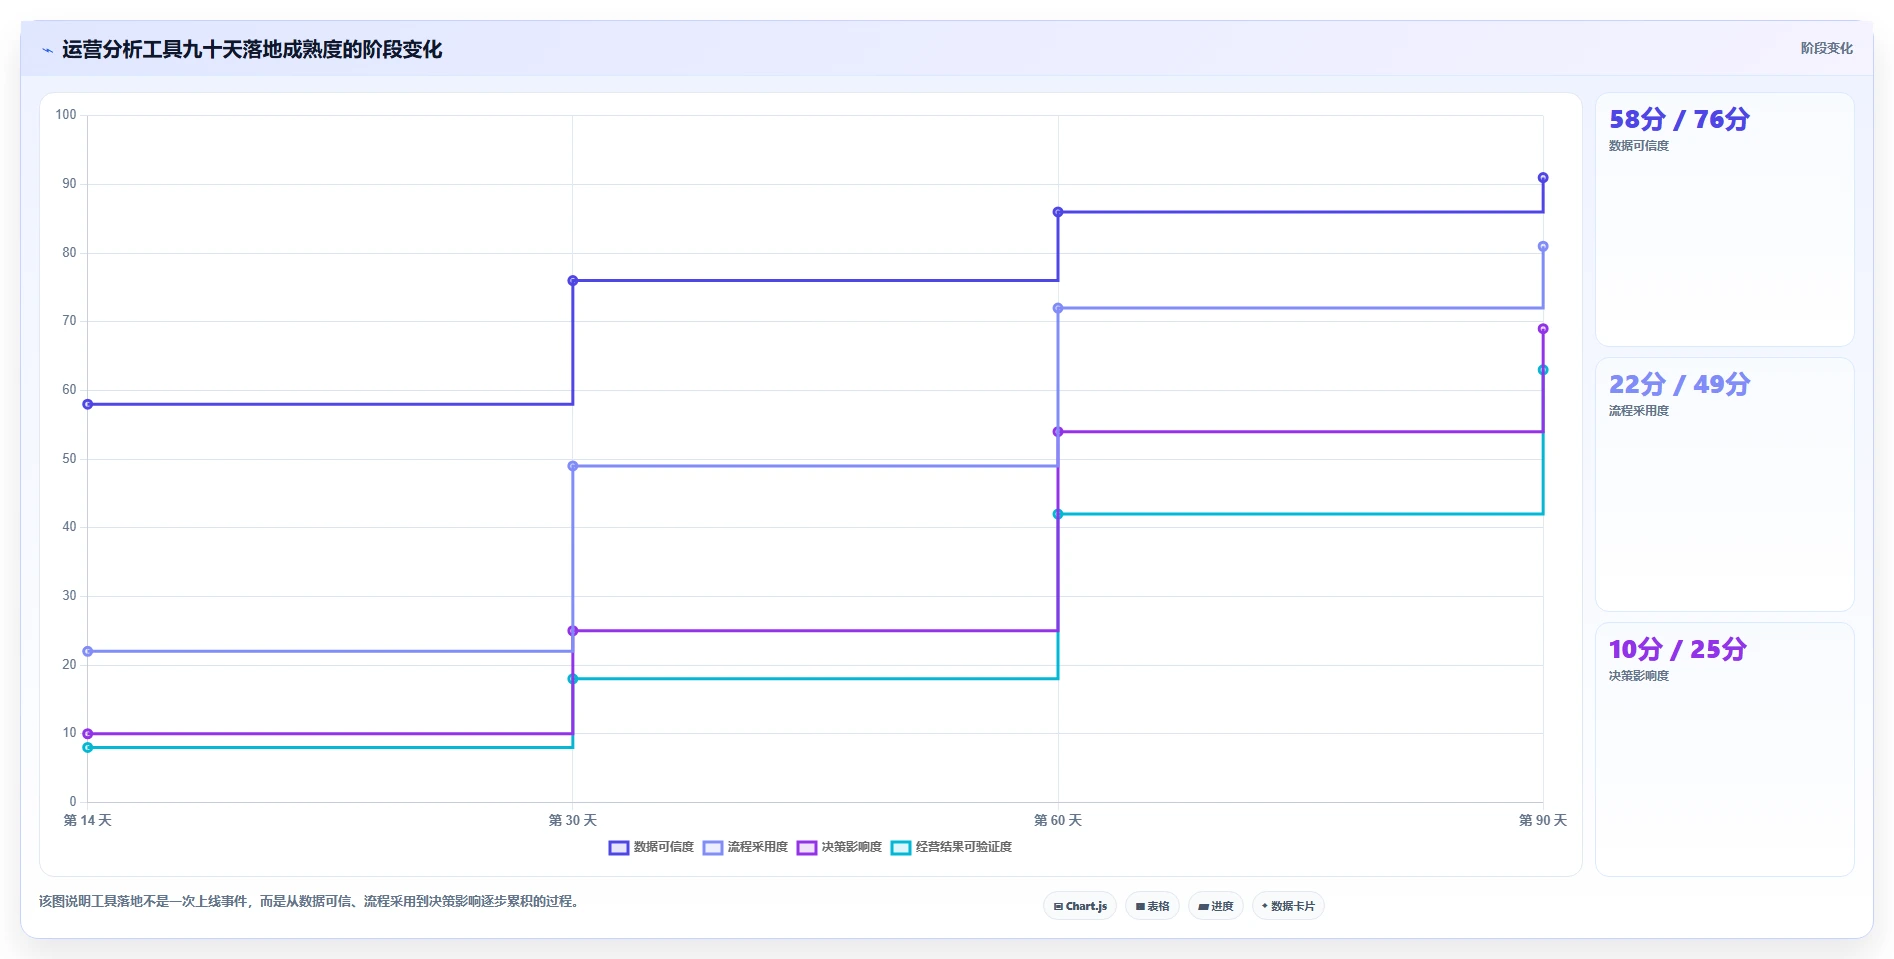Click the footnote text starting 该图说明工具落地
This screenshot has width=1894, height=959.
(311, 901)
